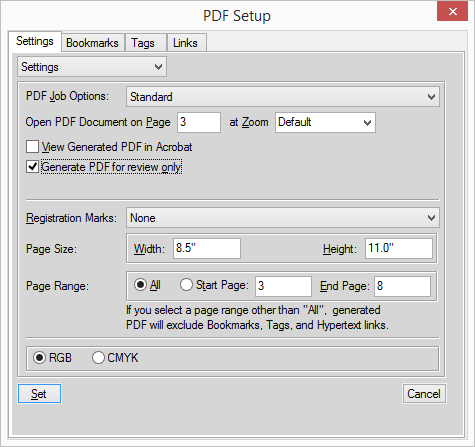Viewport: 475px width, 447px height.
Task: Open the Settings dropdown below tabs
Action: pos(92,67)
